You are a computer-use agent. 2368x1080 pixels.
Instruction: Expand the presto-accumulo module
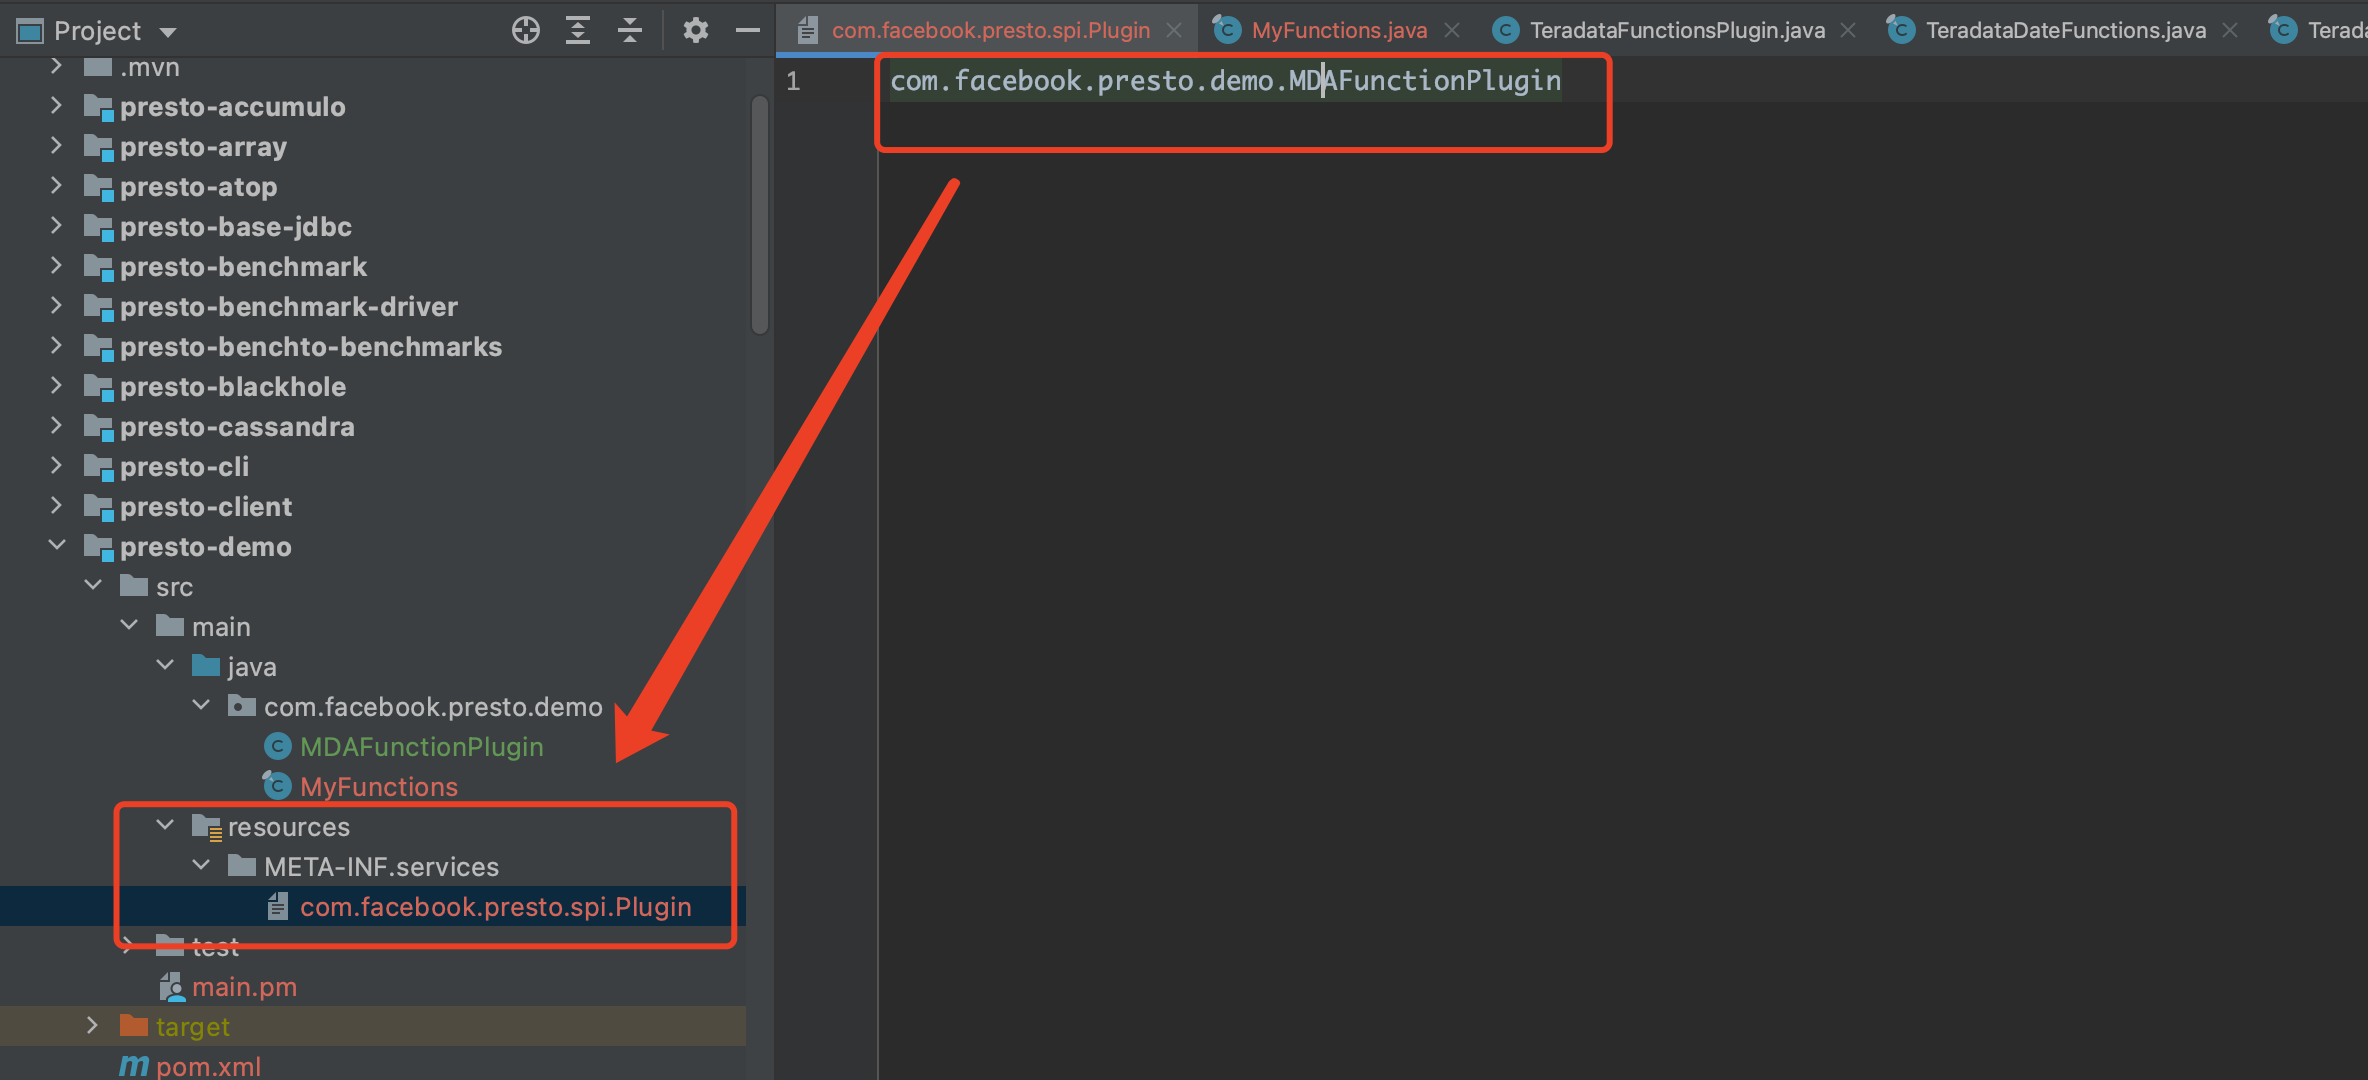57,106
